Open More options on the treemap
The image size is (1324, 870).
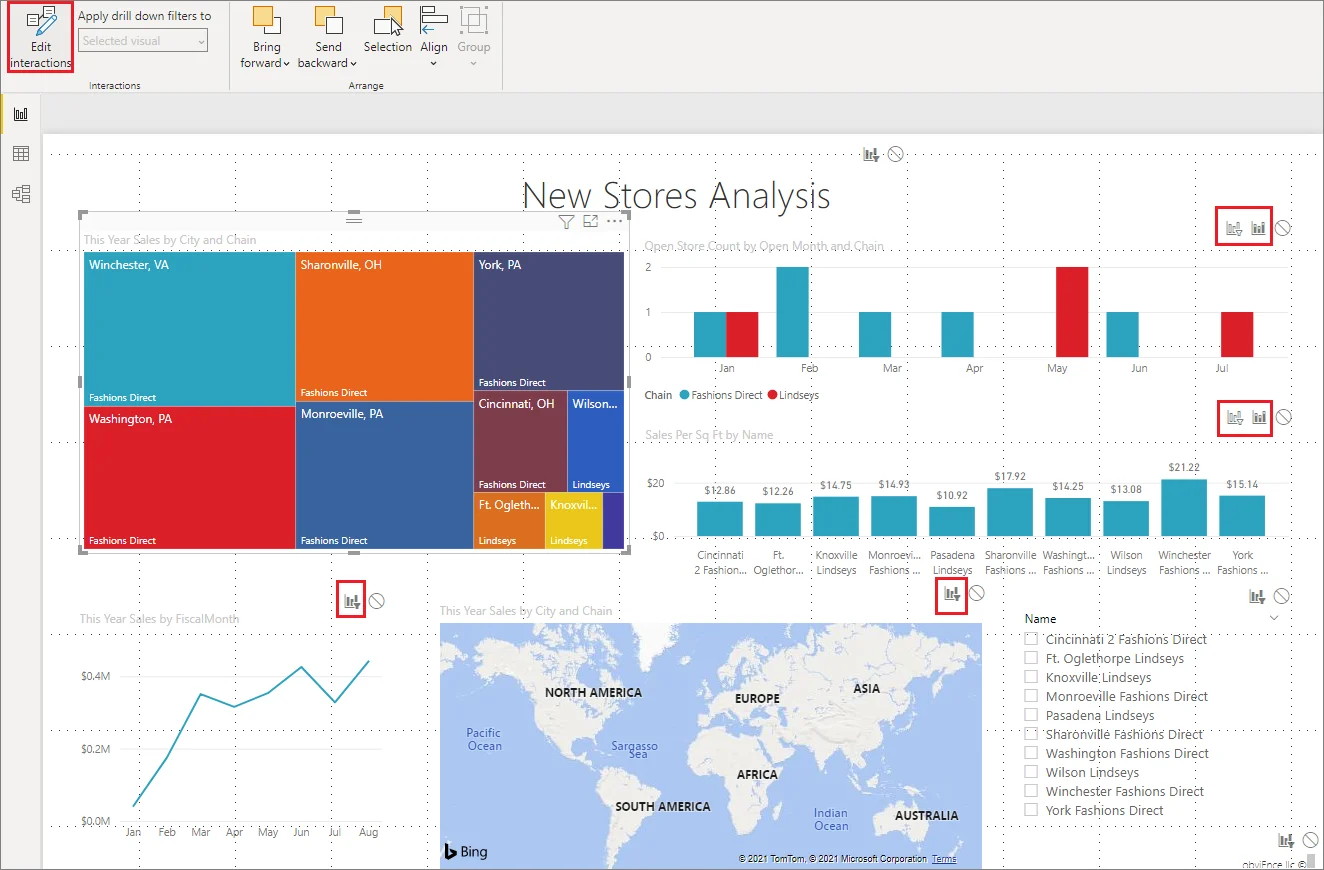coord(614,222)
